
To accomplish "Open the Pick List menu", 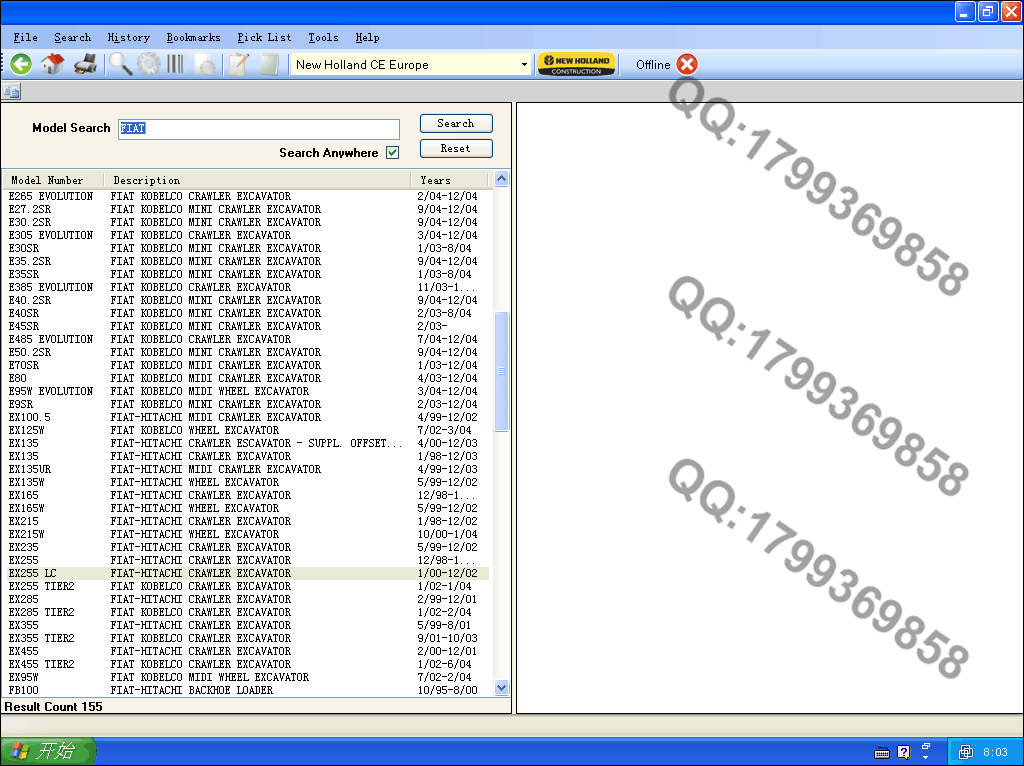I will pyautogui.click(x=264, y=37).
